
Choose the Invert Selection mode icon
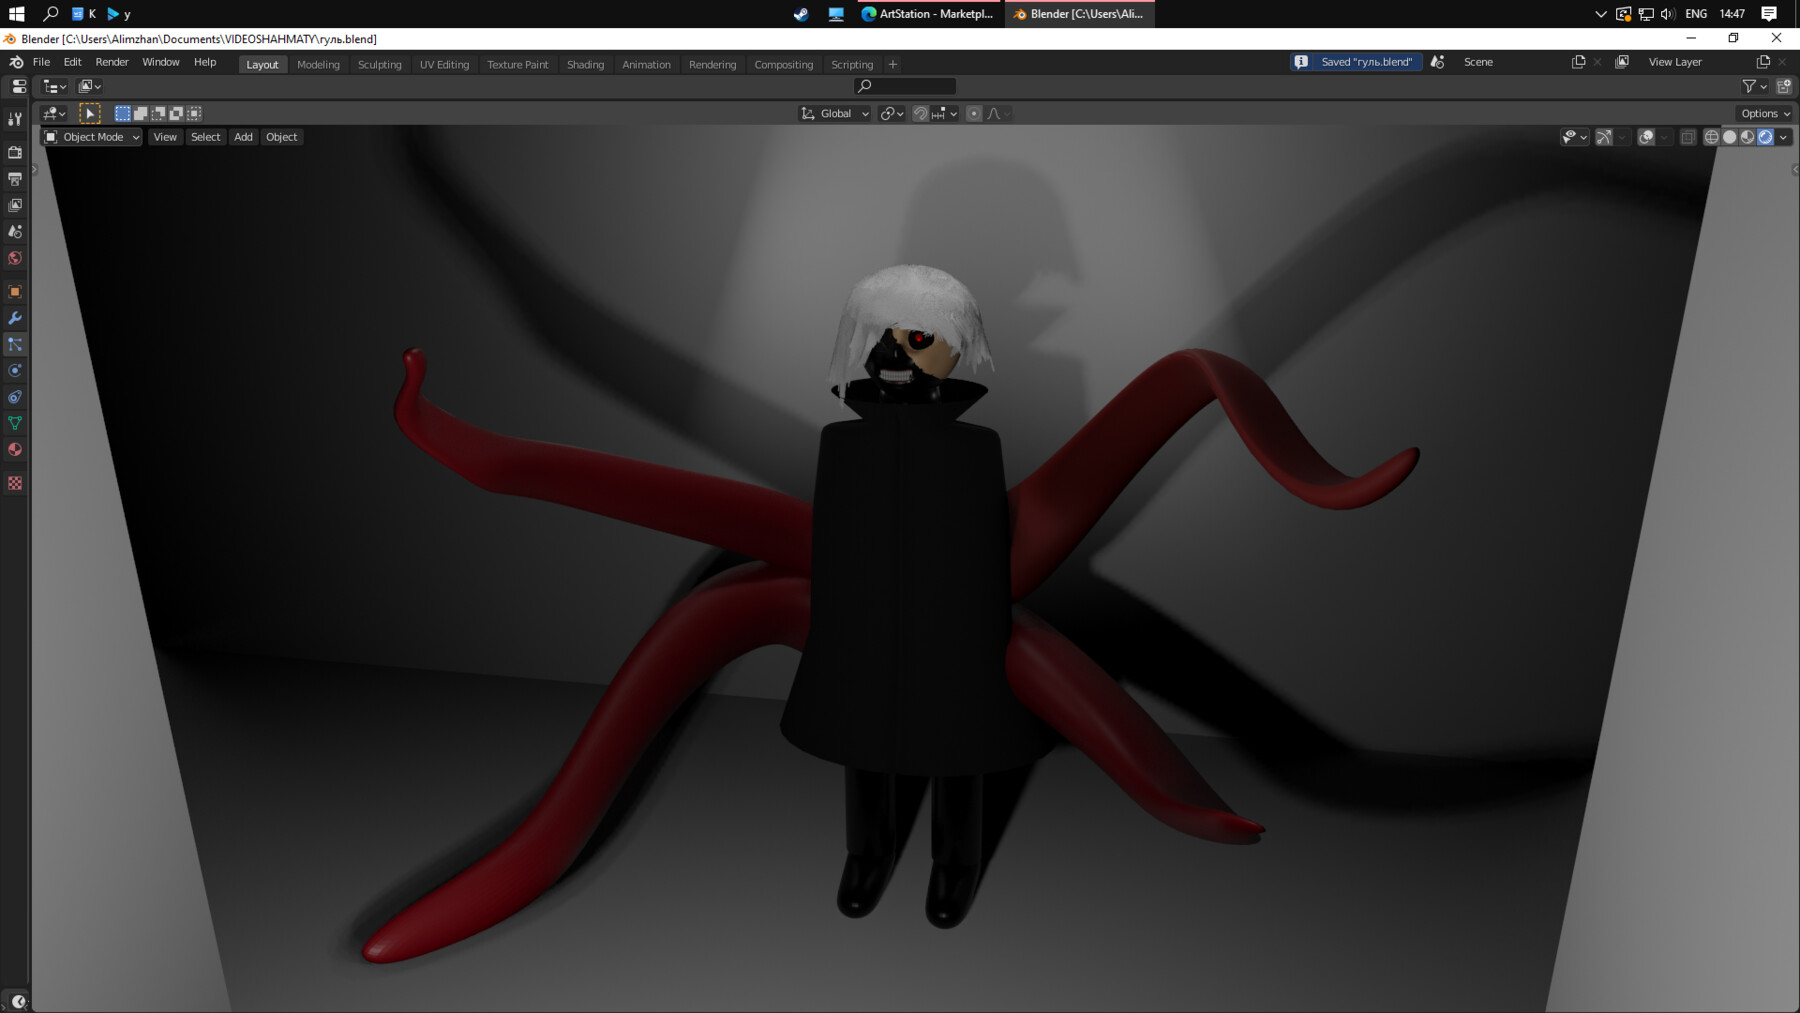click(x=176, y=113)
